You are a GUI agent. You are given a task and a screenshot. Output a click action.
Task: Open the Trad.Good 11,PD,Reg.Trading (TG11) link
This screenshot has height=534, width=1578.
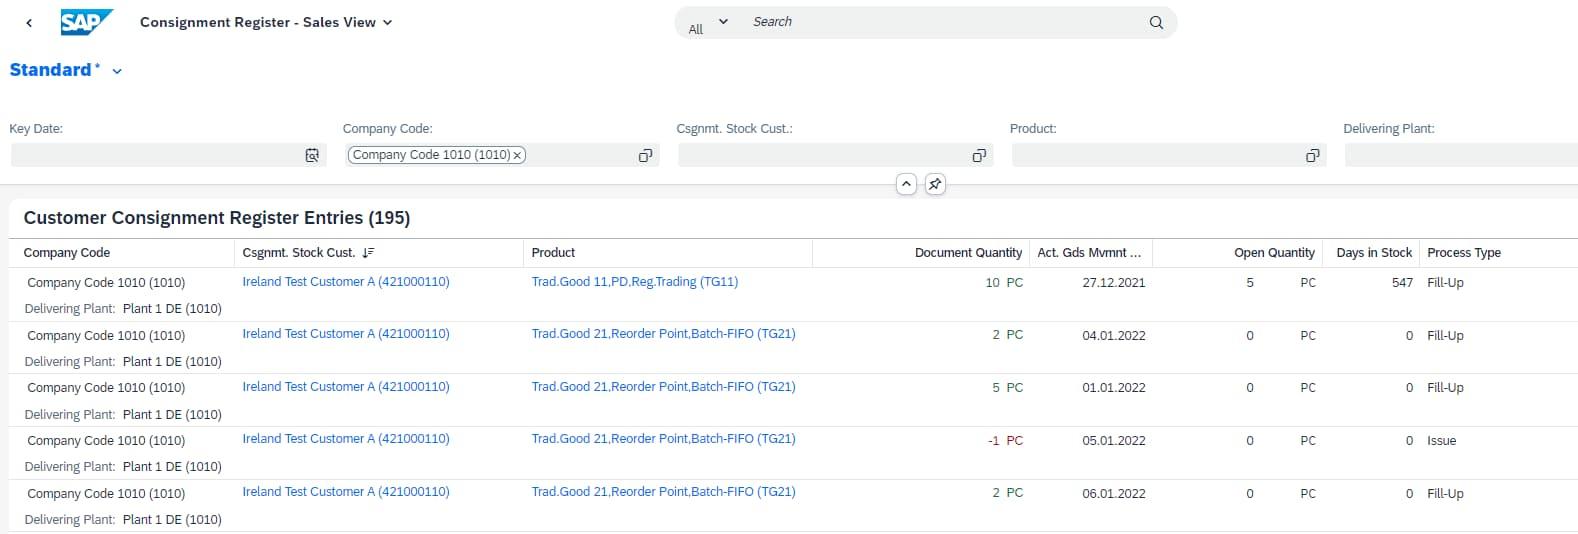point(635,282)
